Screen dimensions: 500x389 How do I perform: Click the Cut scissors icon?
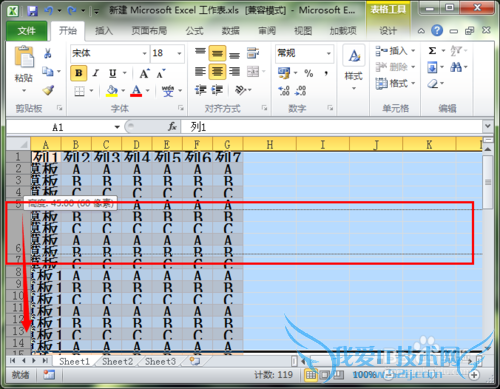click(48, 53)
